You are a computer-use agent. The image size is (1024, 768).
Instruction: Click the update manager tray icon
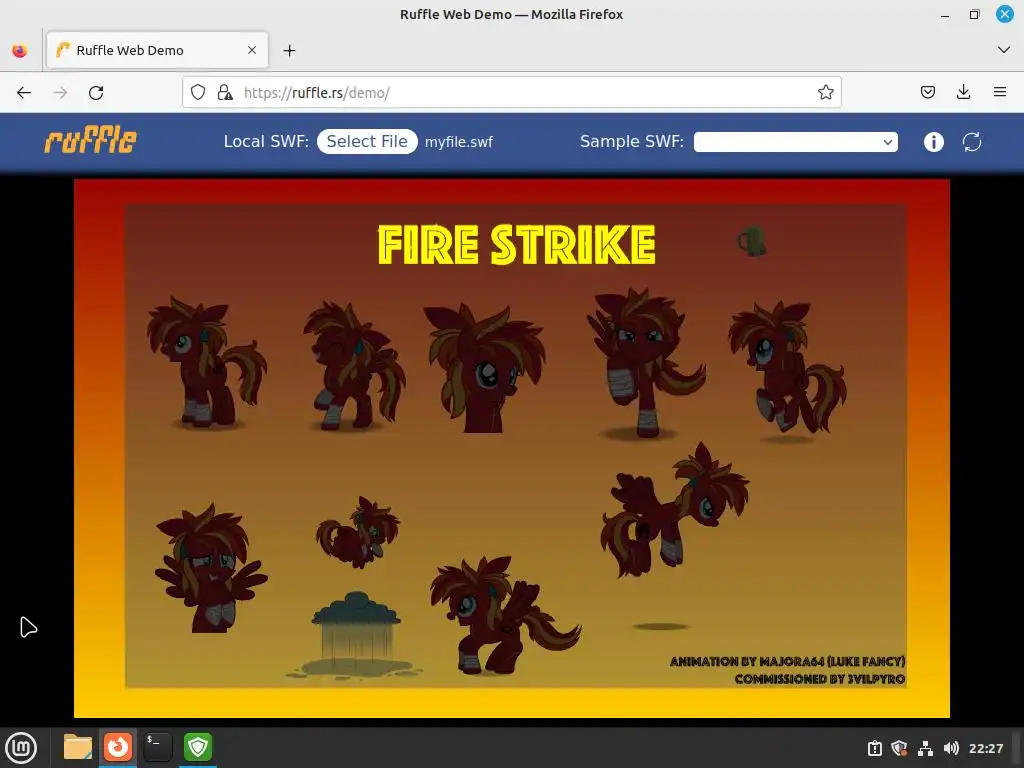point(874,748)
